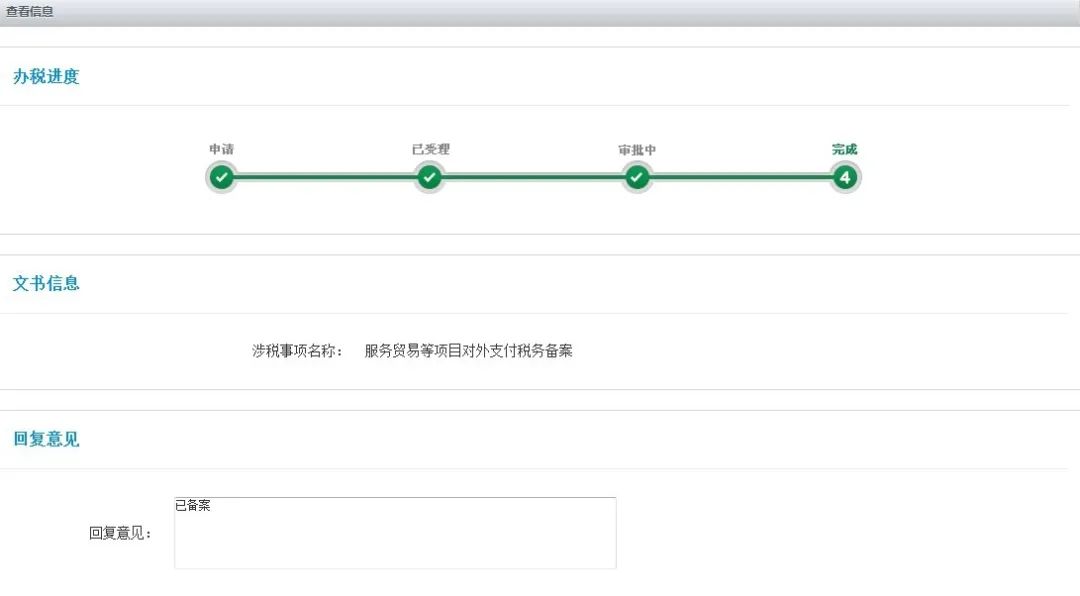The width and height of the screenshot is (1080, 596).
Task: Click the 回复意见： field label
Action: coord(121,533)
